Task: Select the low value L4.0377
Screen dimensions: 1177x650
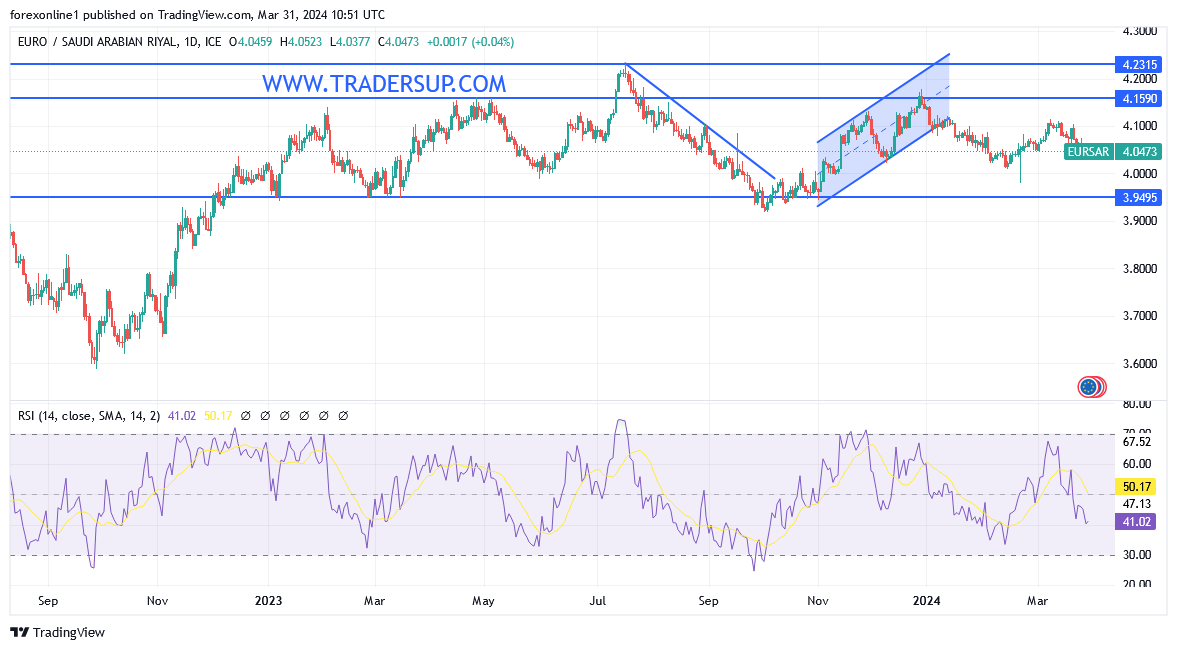Action: point(350,42)
